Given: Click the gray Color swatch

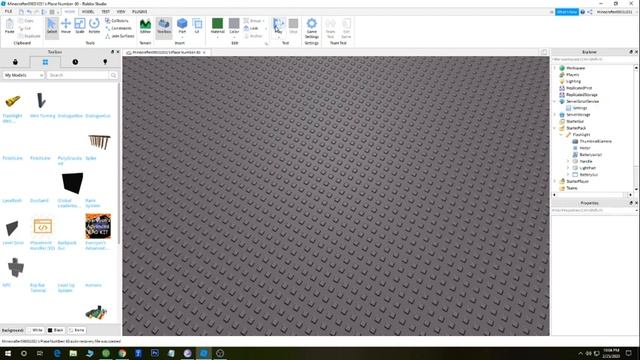Looking at the screenshot, I should pos(234,23).
